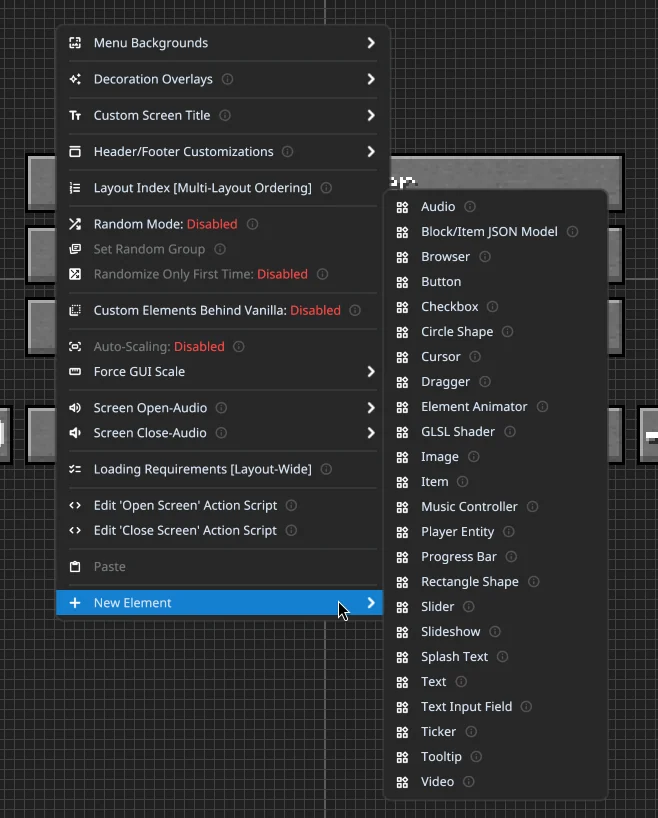Click the Close Screen Action Script code icon
The image size is (658, 818).
tap(75, 531)
